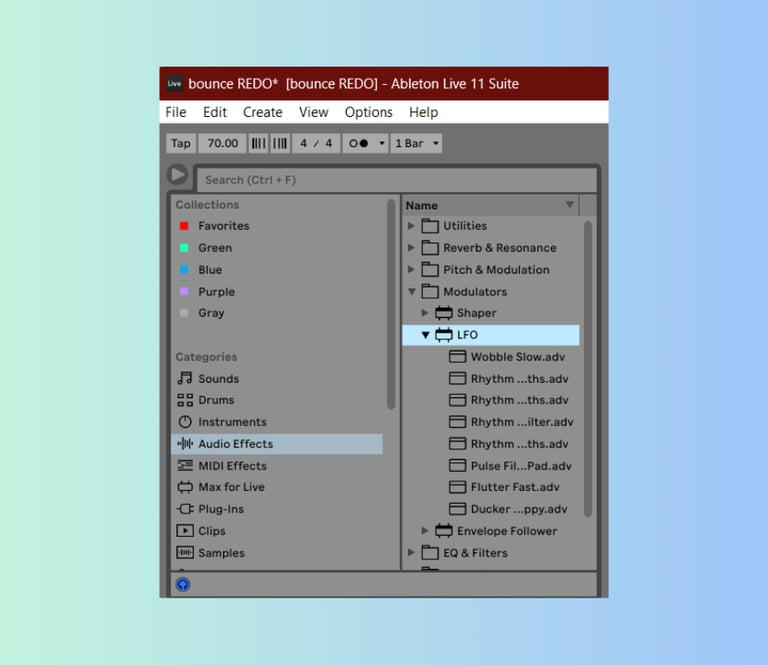Image resolution: width=768 pixels, height=665 pixels.
Task: Open the Create menu
Action: pyautogui.click(x=263, y=112)
